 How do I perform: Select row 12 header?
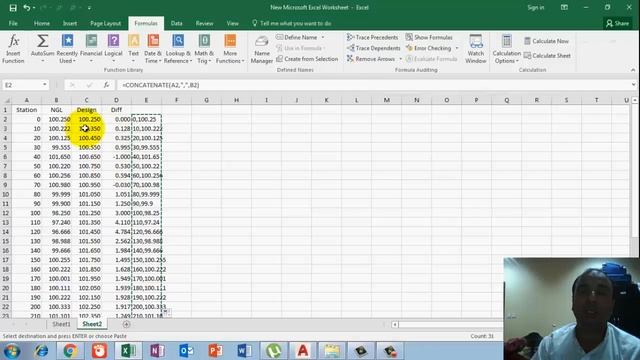pyautogui.click(x=5, y=213)
